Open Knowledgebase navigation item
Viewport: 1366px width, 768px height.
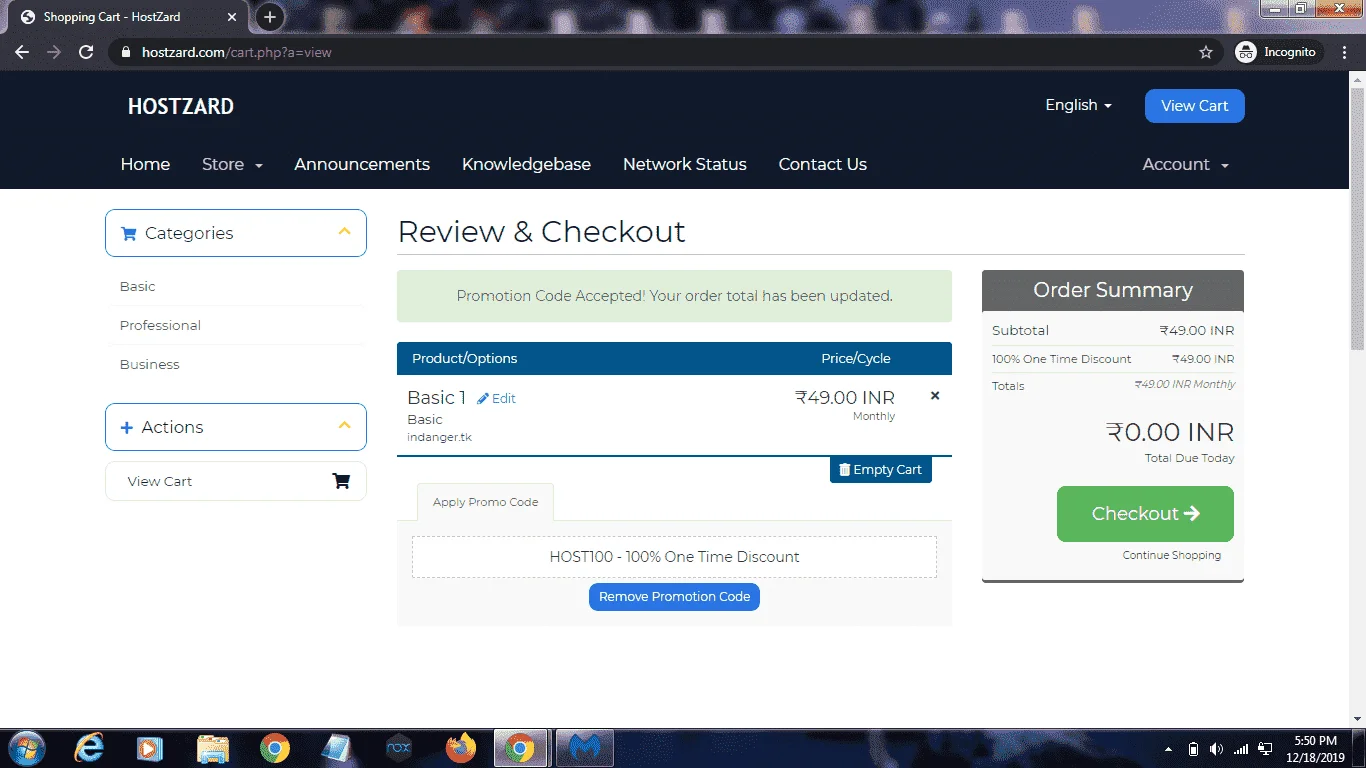point(526,164)
